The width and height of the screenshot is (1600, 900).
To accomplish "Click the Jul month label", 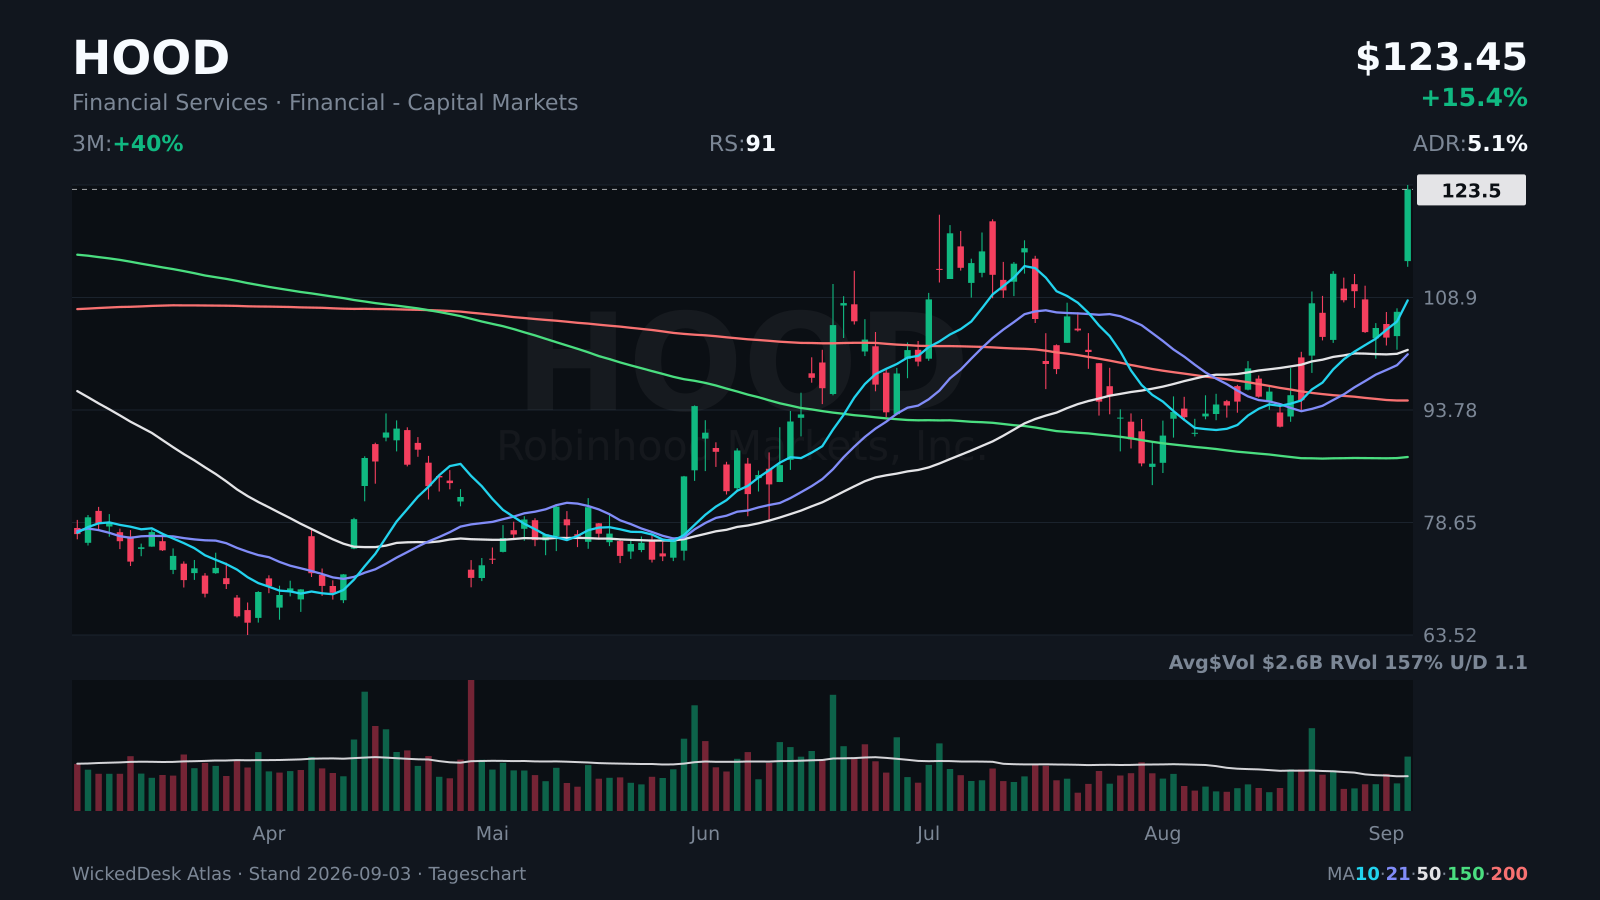I will click(x=928, y=834).
